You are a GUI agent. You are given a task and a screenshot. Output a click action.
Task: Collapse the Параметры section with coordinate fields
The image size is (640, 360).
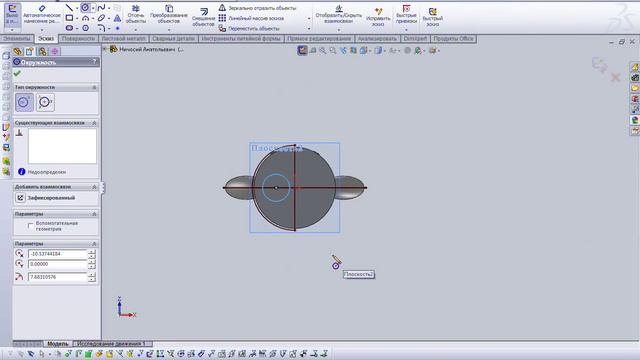pos(94,244)
